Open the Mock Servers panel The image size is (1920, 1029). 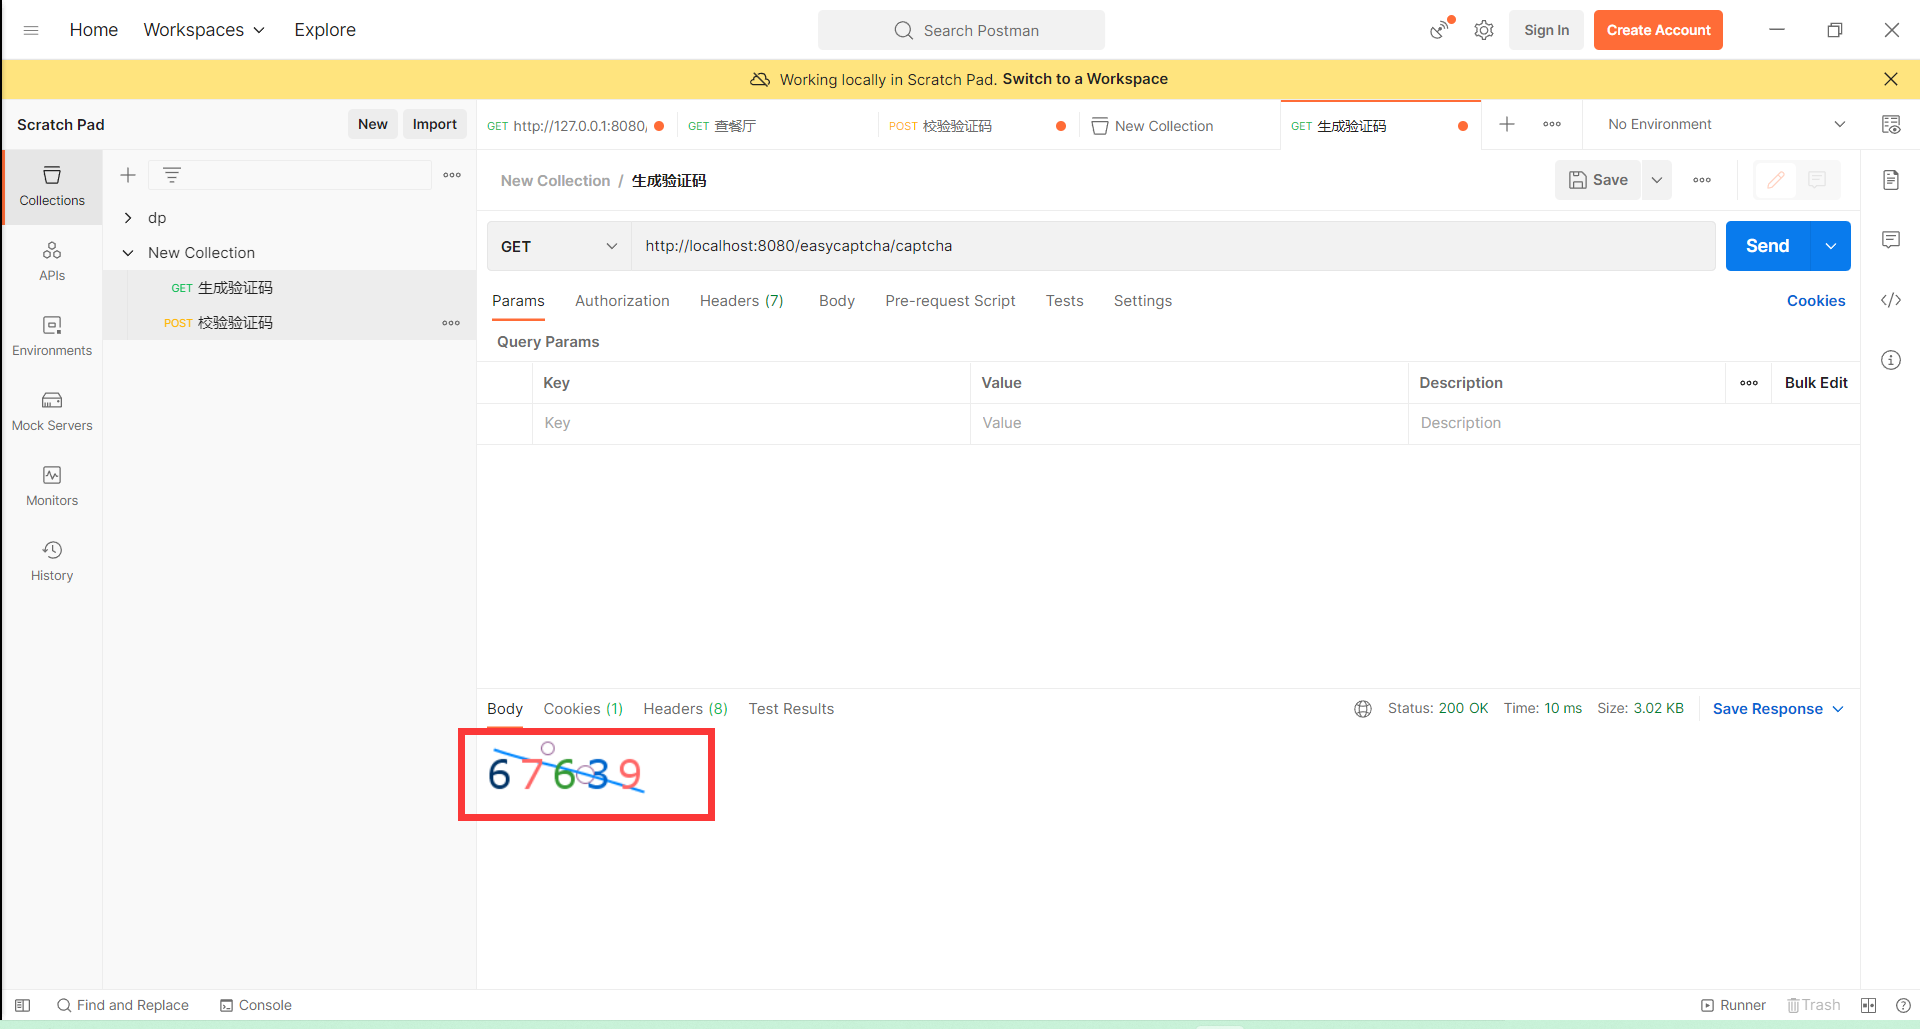point(51,410)
